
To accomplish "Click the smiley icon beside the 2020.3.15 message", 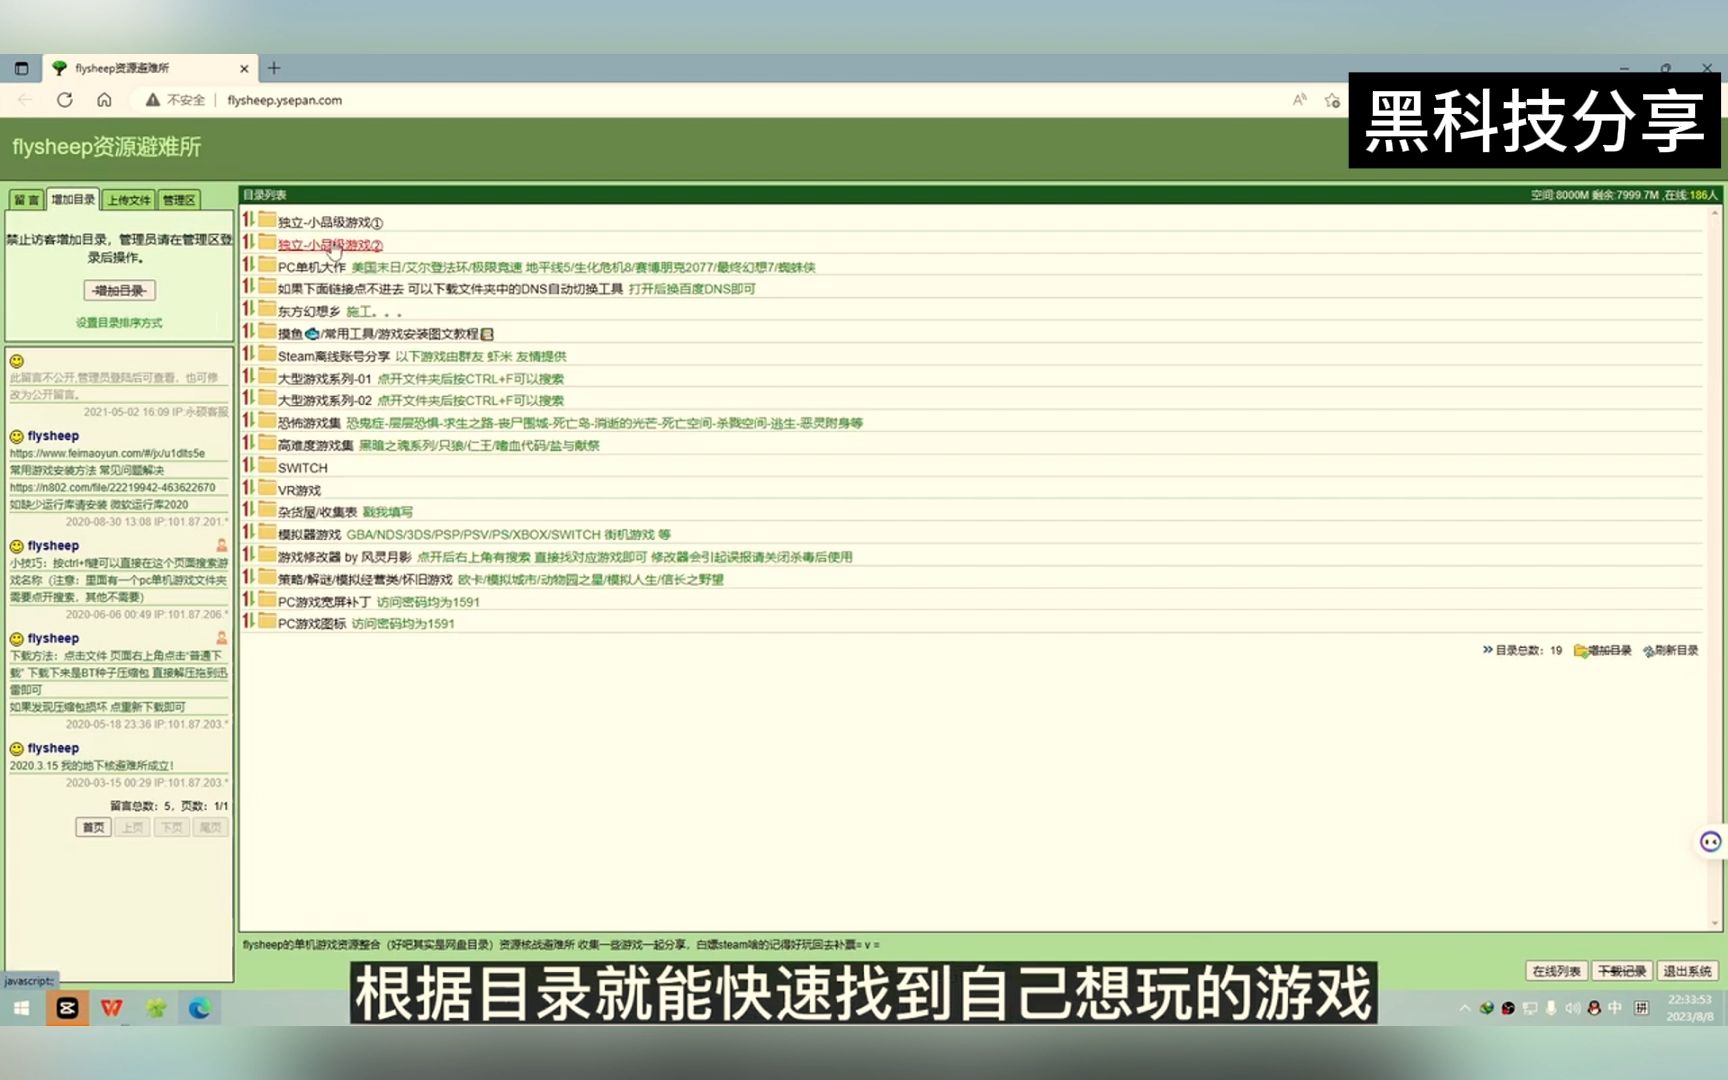I will pos(17,749).
